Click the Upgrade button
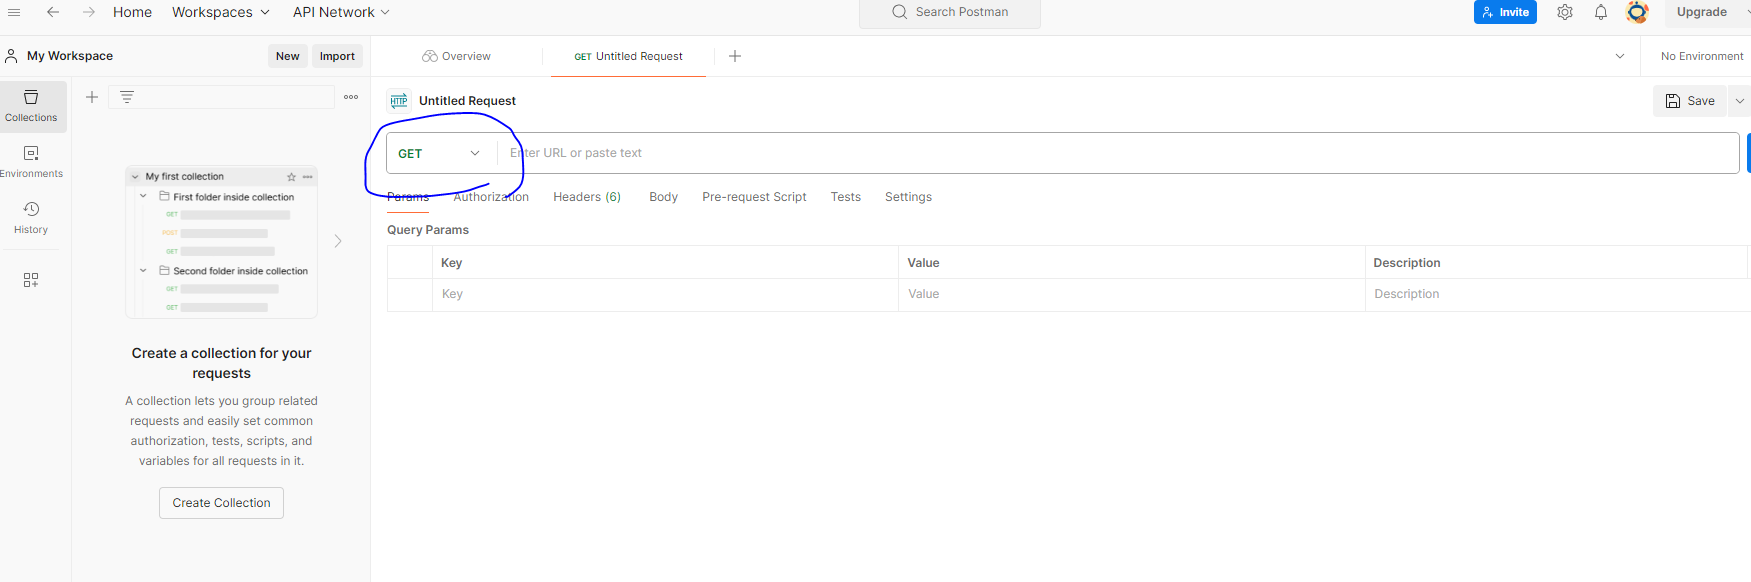Image resolution: width=1751 pixels, height=582 pixels. point(1701,12)
